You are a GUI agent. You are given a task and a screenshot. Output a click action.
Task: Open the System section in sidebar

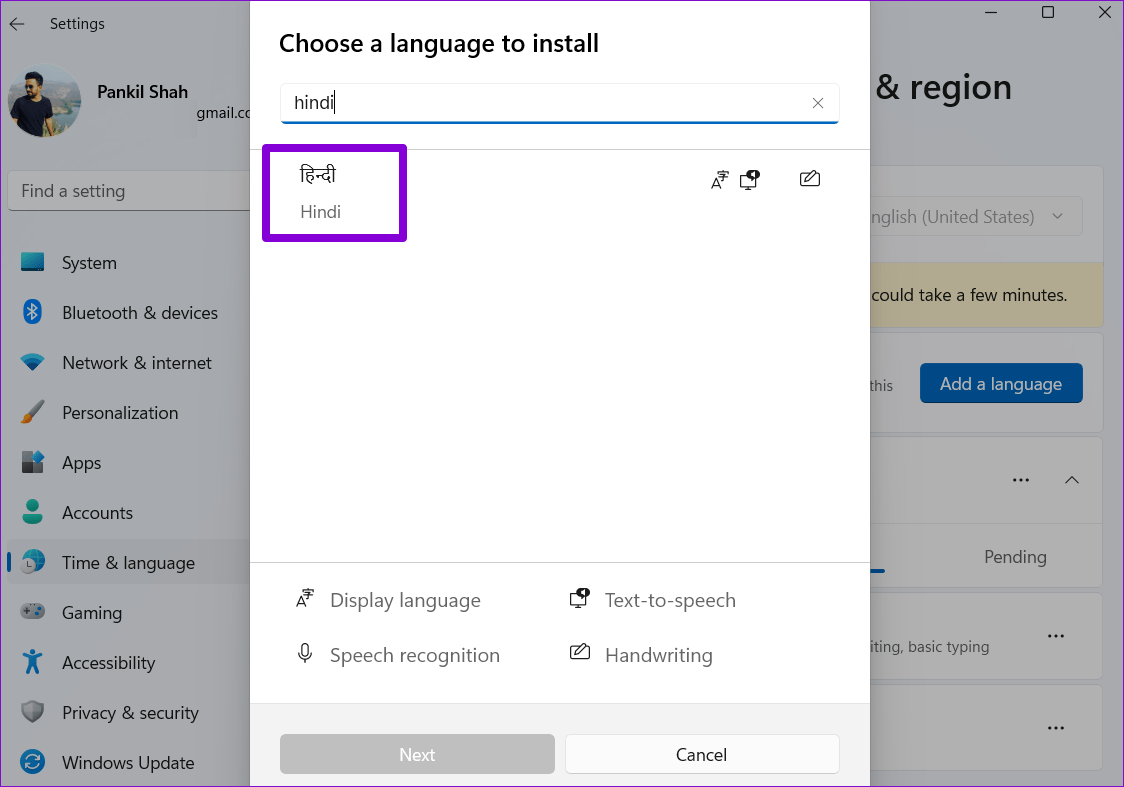click(89, 262)
